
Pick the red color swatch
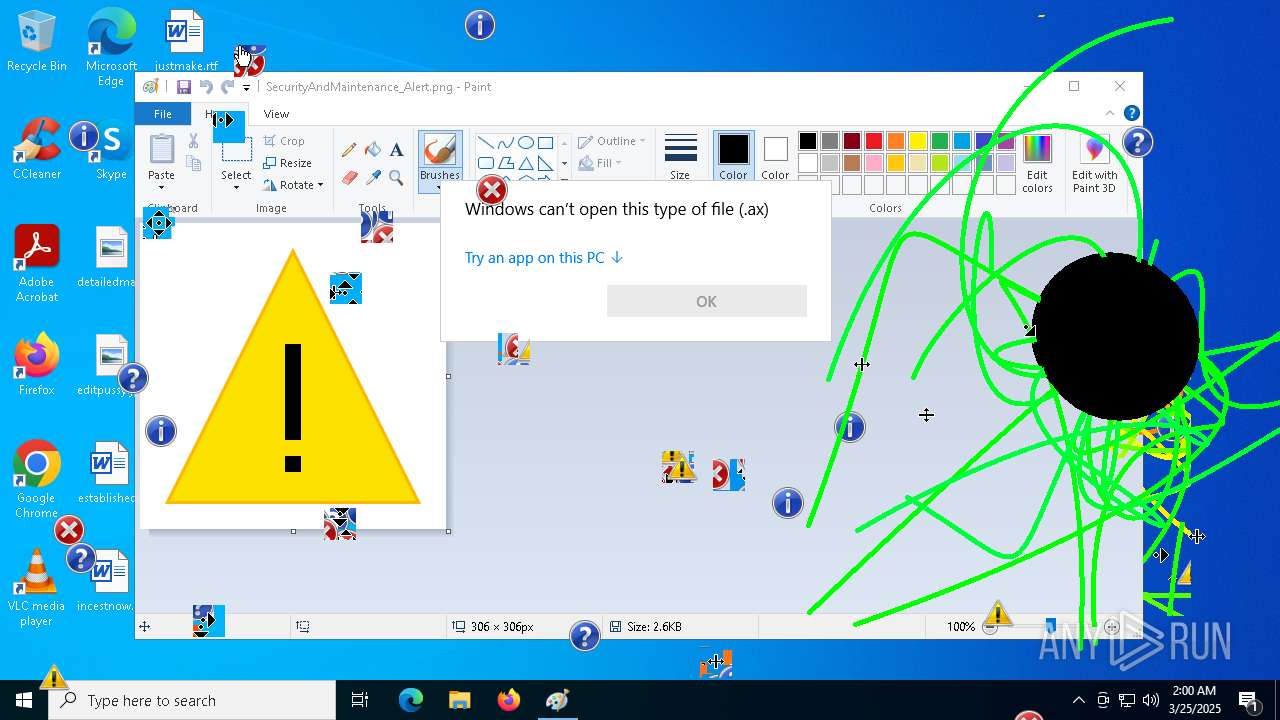(x=874, y=141)
